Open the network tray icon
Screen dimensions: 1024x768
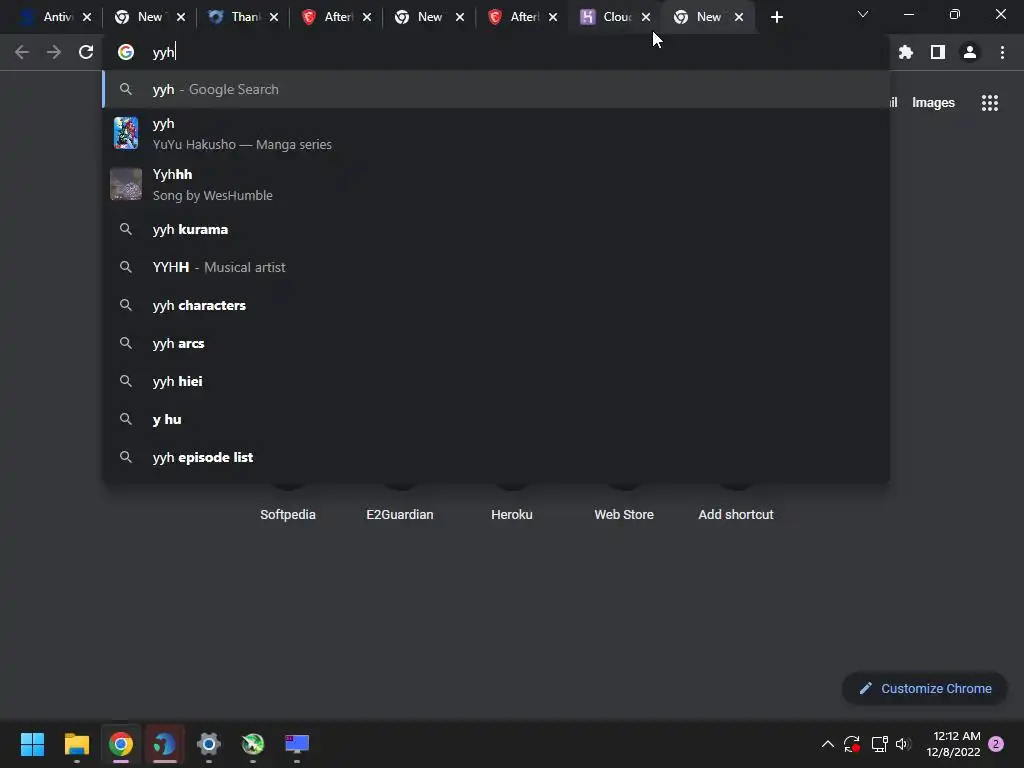coord(879,744)
